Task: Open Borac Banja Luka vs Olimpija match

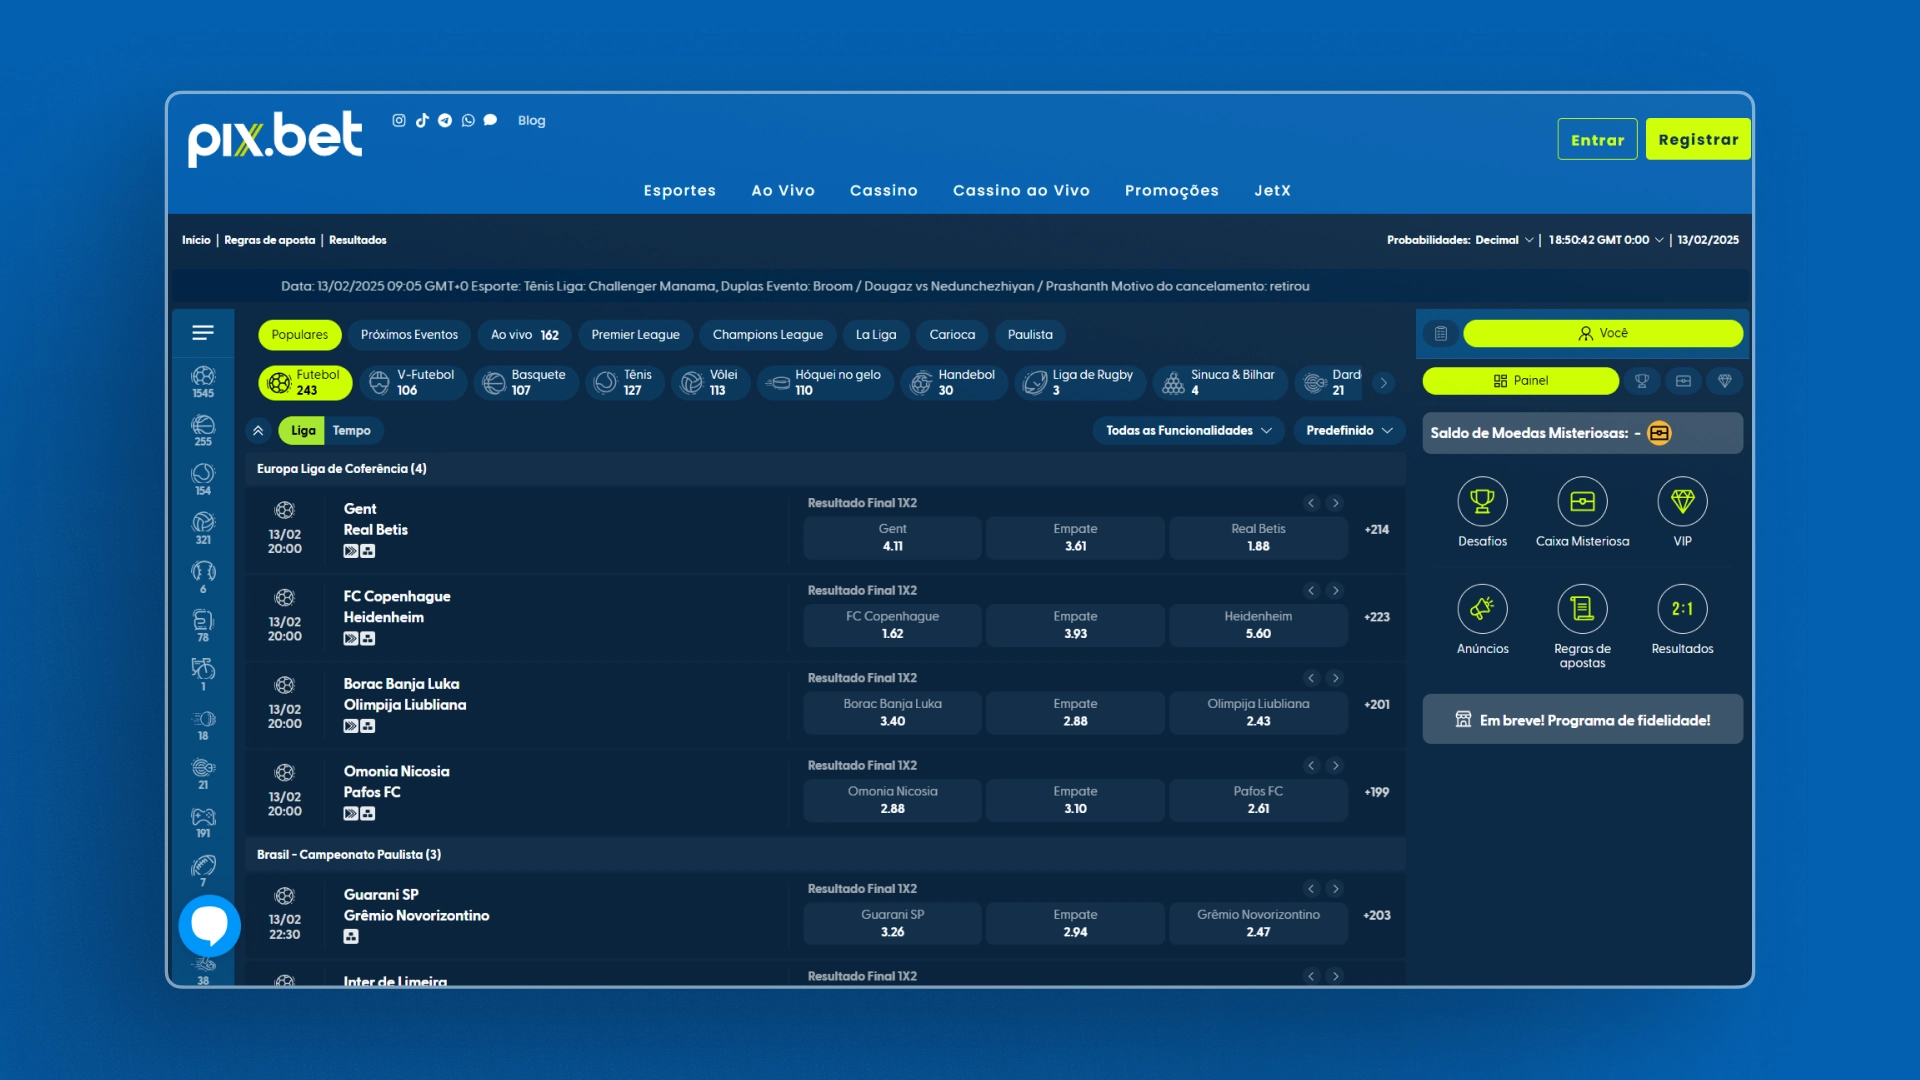Action: click(404, 694)
